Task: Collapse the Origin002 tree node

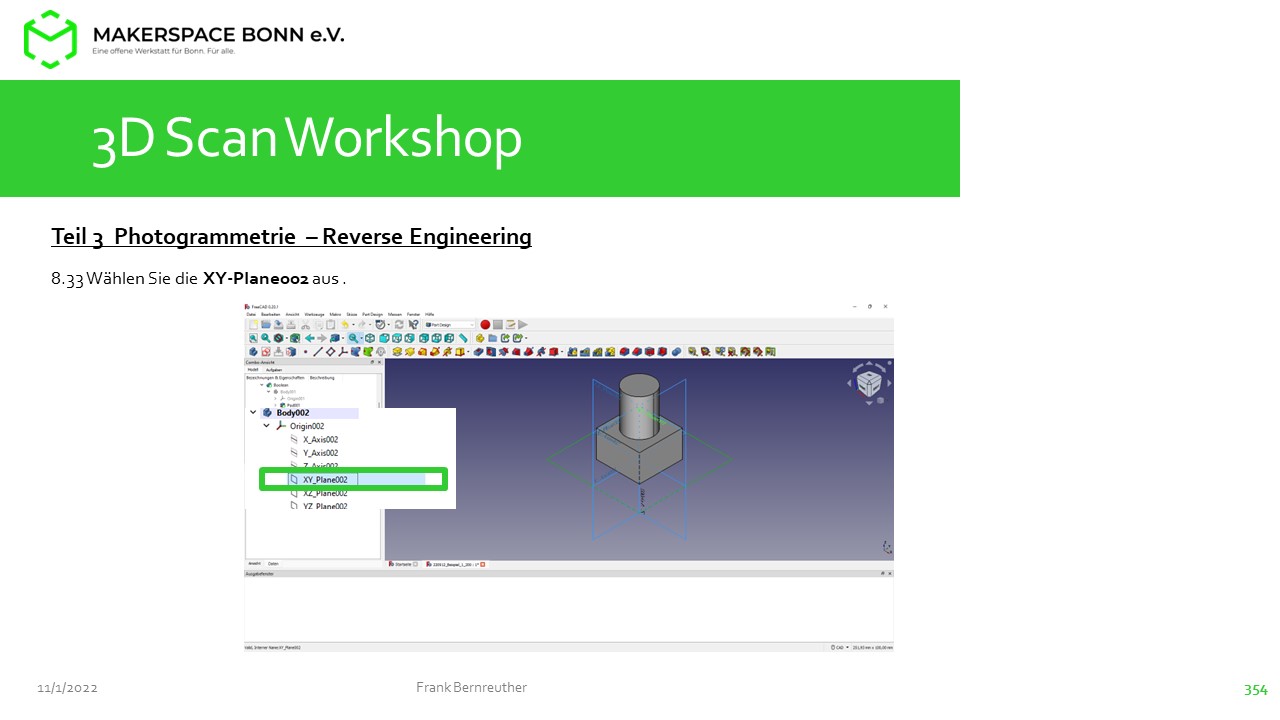Action: (266, 426)
